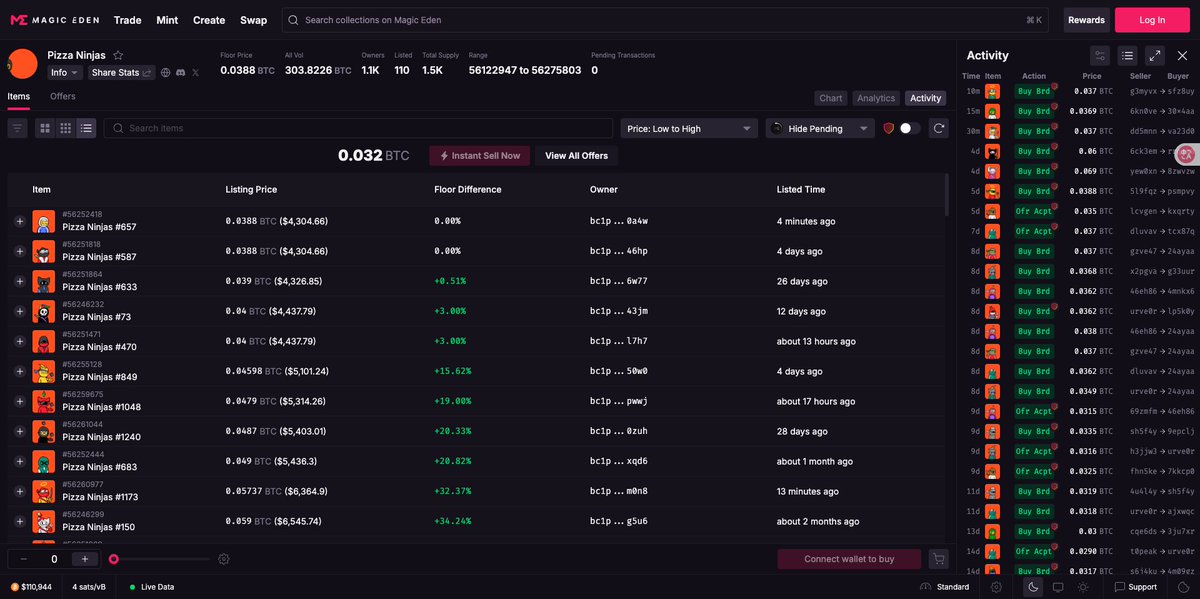Image resolution: width=1200 pixels, height=599 pixels.
Task: Expand the Info dropdown
Action: 65,73
